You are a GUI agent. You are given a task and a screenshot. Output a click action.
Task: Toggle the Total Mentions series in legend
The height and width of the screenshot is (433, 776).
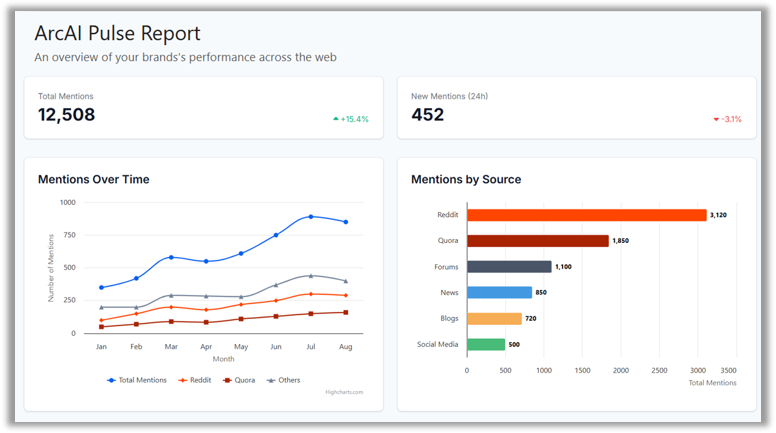point(137,380)
